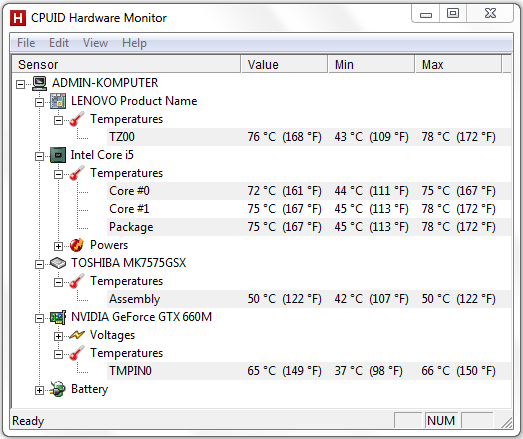This screenshot has height=439, width=523.
Task: Collapse the ADMIN-KOMPUTER root node
Action: click(20, 84)
